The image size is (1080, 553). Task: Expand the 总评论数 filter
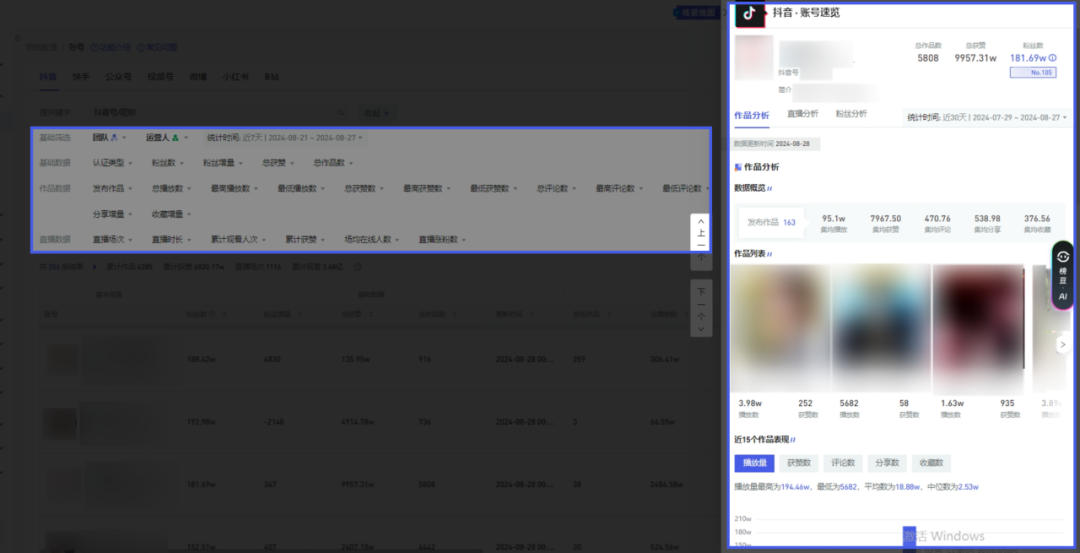coord(557,188)
